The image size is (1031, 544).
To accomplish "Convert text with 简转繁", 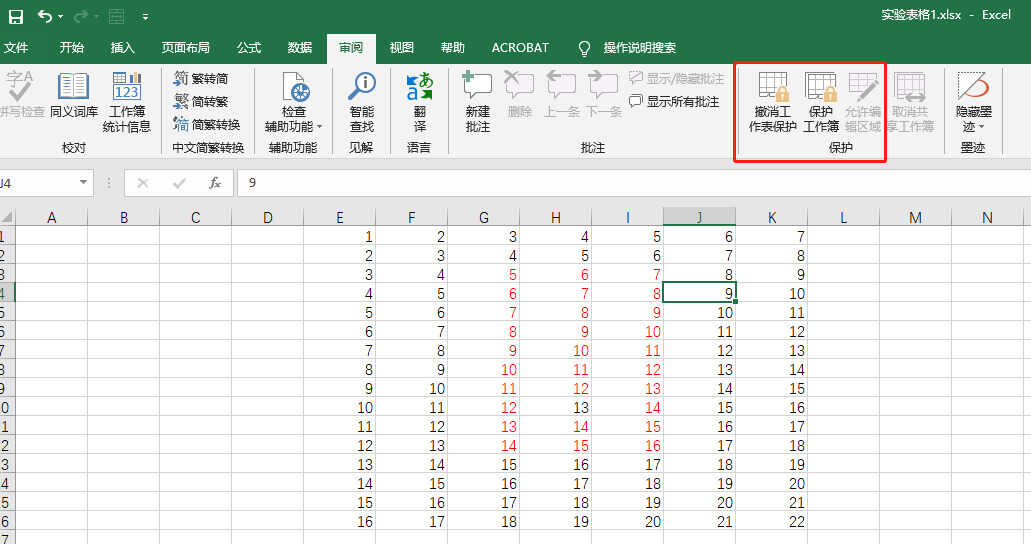I will pyautogui.click(x=201, y=101).
